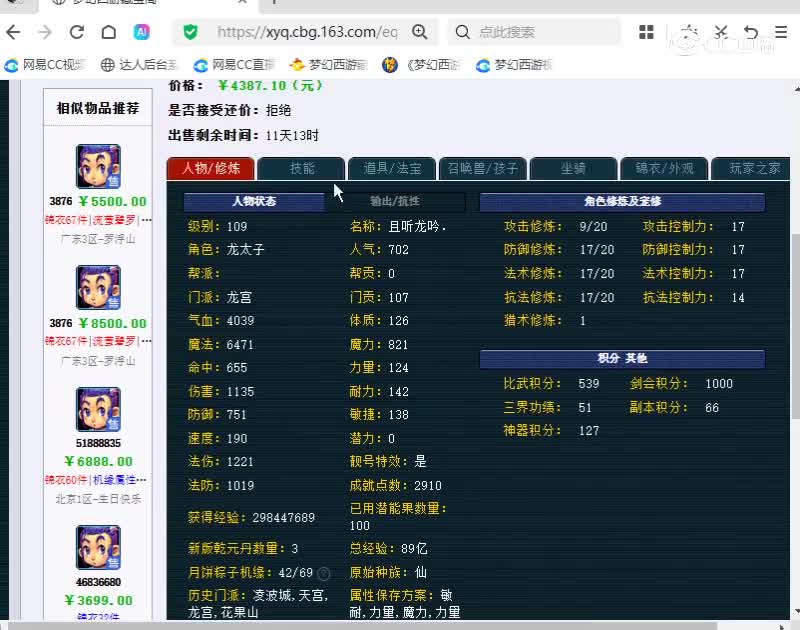Click the 网易CC直播 bookmark
This screenshot has height=630, width=800.
tap(234, 65)
